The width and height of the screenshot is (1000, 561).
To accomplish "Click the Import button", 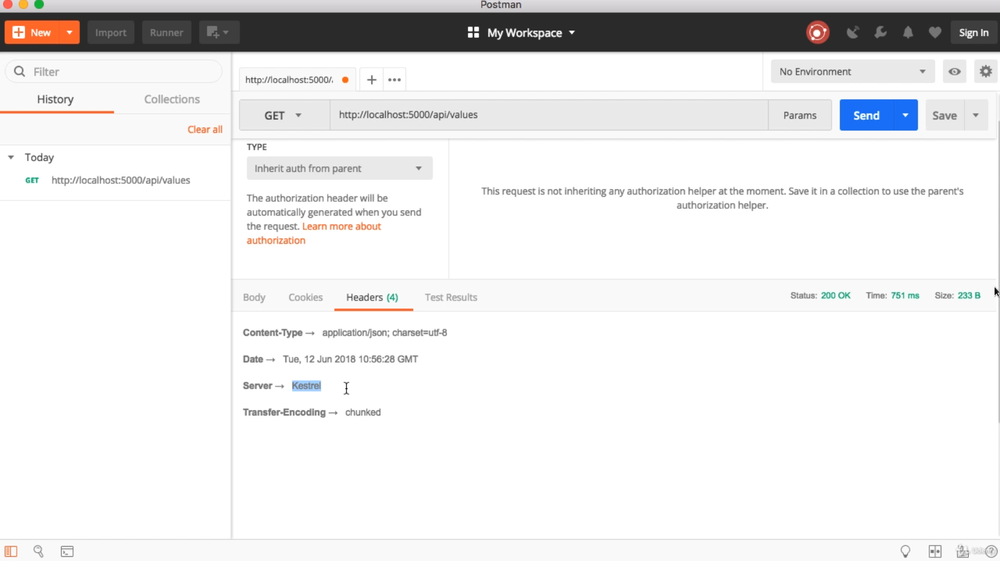I will (x=111, y=33).
